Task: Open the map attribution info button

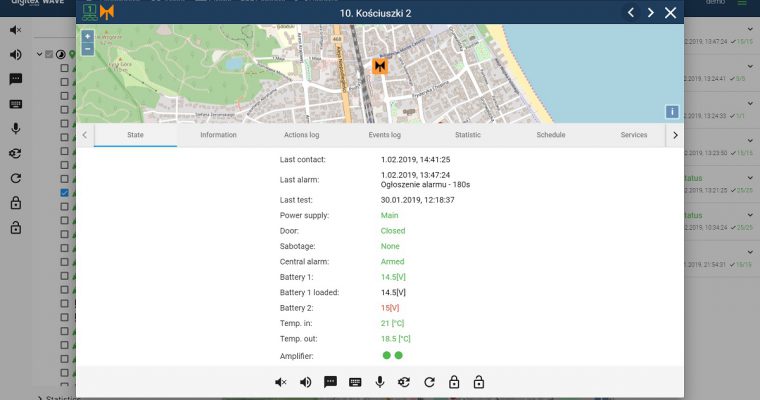Action: click(x=672, y=111)
